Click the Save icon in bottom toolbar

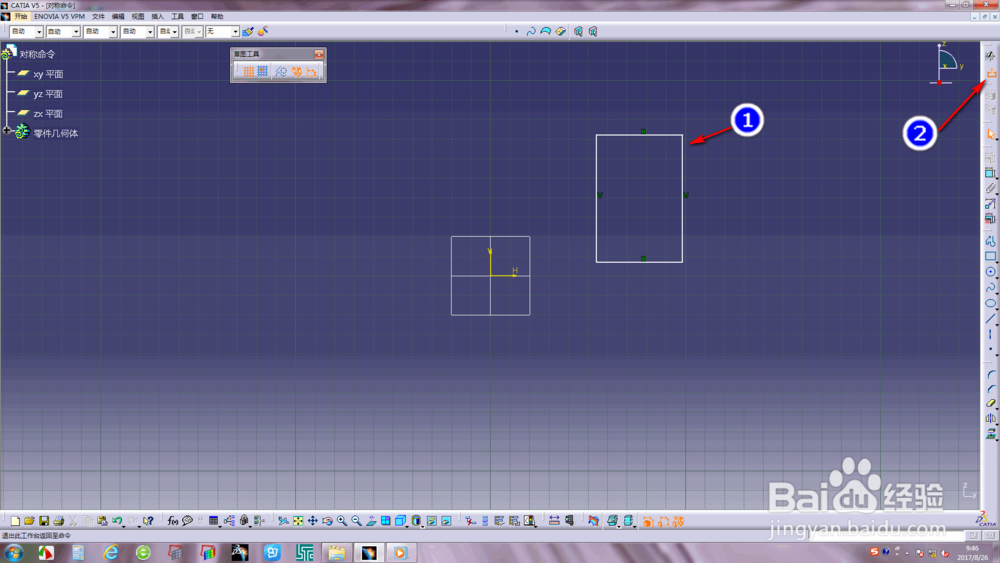pyautogui.click(x=44, y=521)
